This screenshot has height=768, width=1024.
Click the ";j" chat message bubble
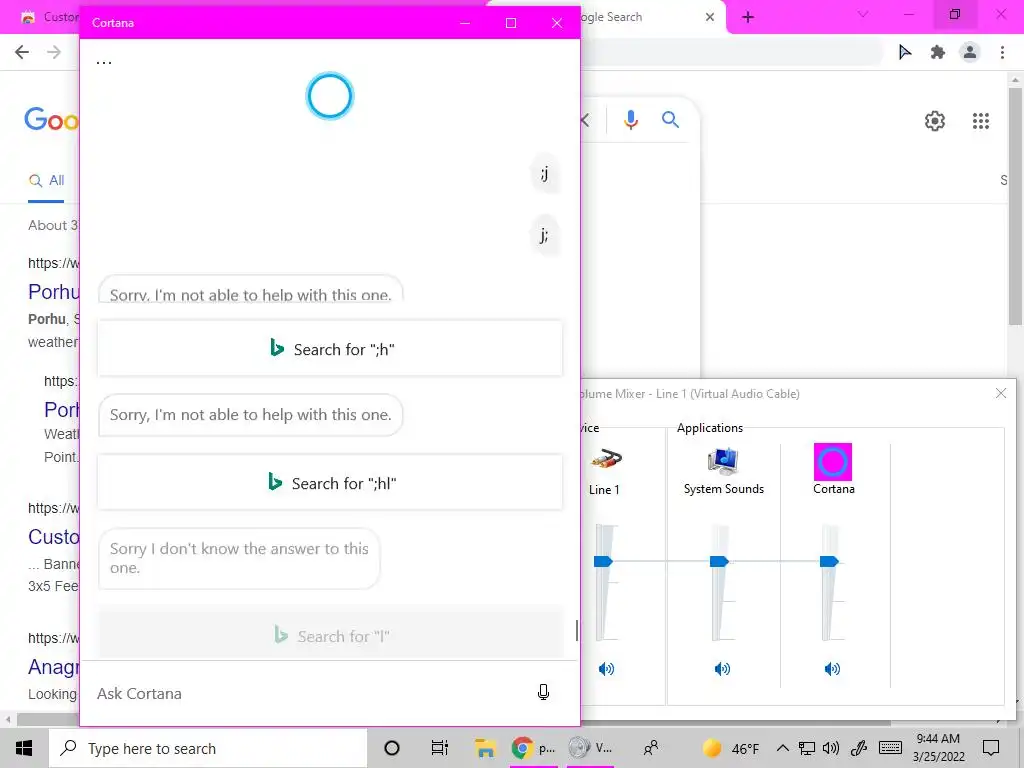click(x=544, y=173)
